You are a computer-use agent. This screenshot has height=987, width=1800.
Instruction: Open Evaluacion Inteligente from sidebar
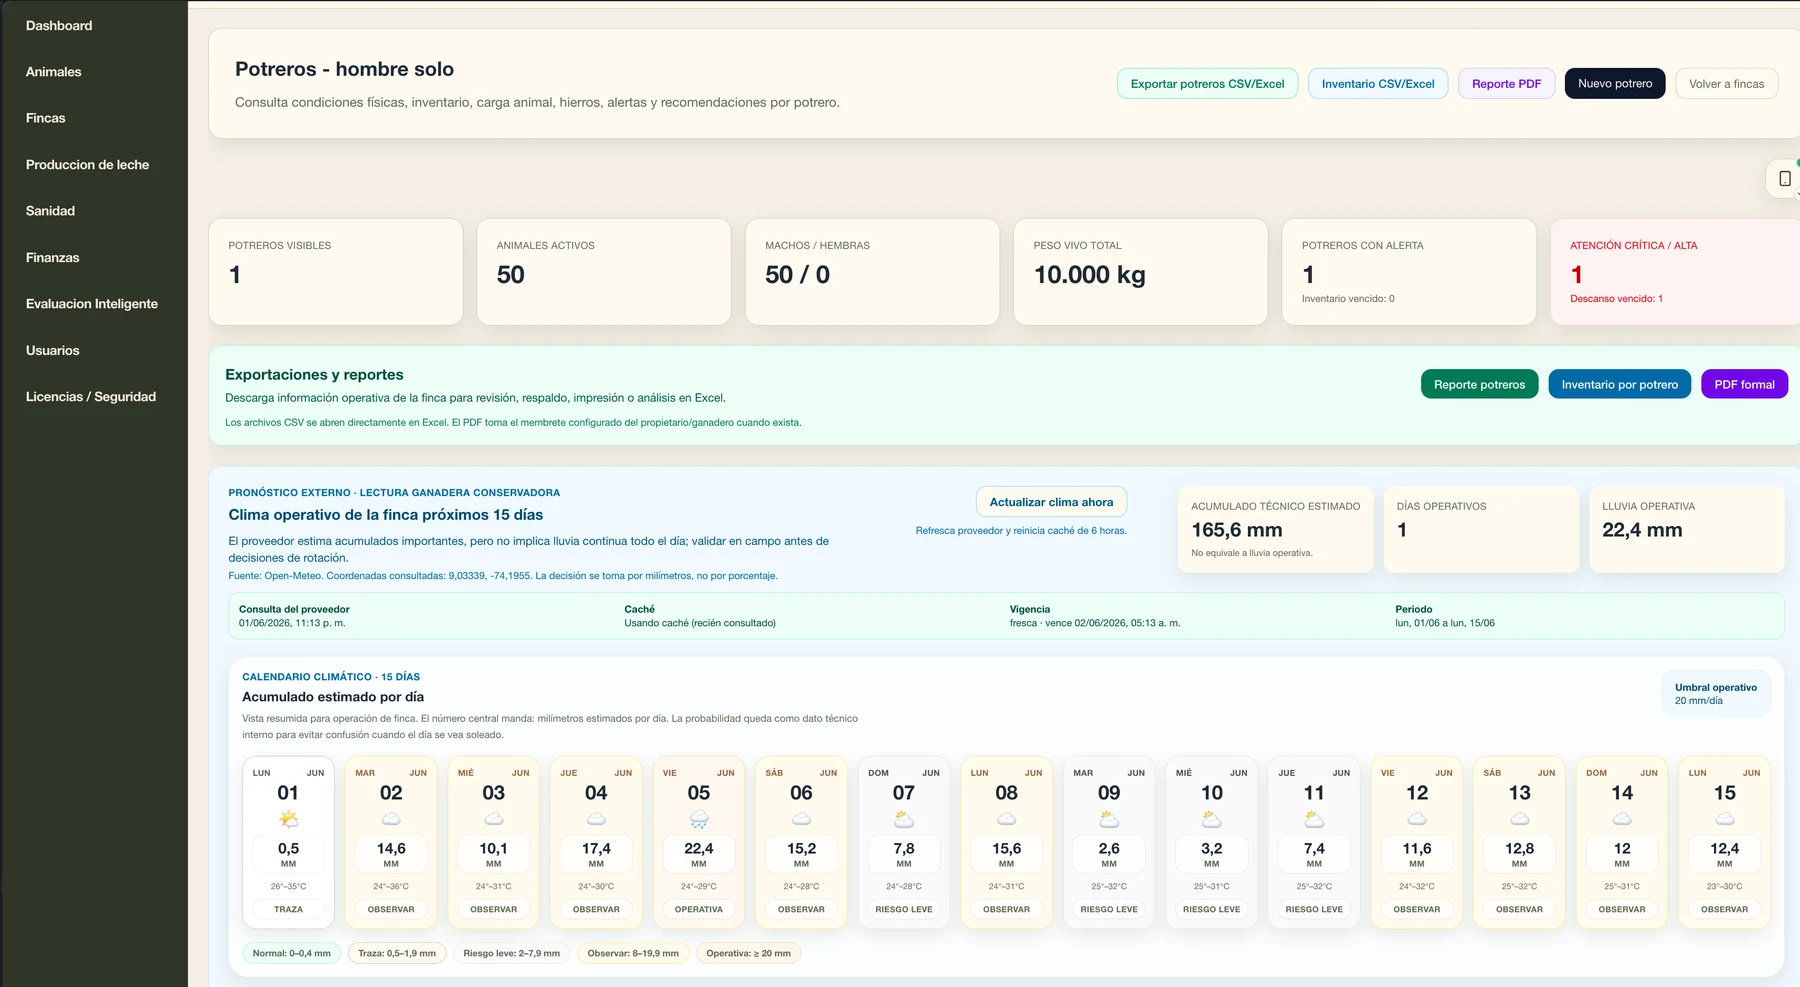coord(92,304)
